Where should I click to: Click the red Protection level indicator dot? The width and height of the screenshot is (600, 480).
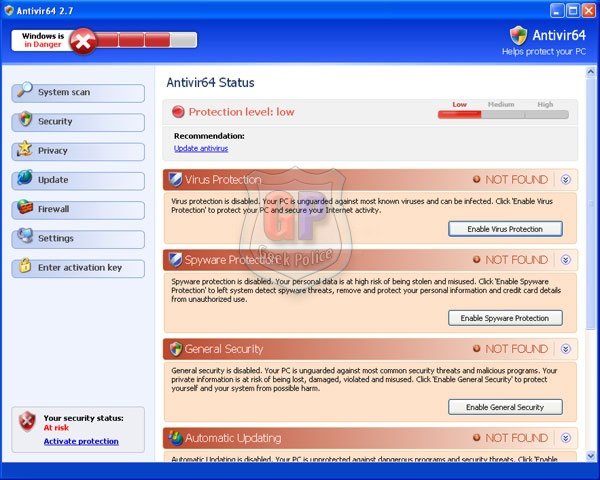[x=178, y=112]
